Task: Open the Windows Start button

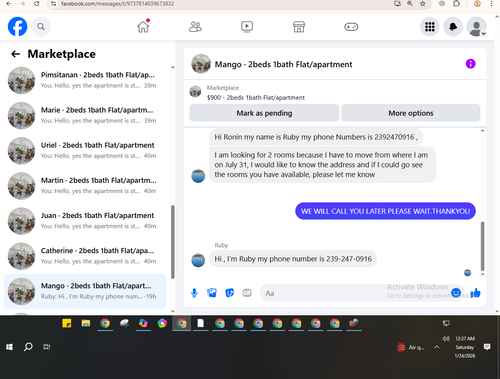Action: 9,347
